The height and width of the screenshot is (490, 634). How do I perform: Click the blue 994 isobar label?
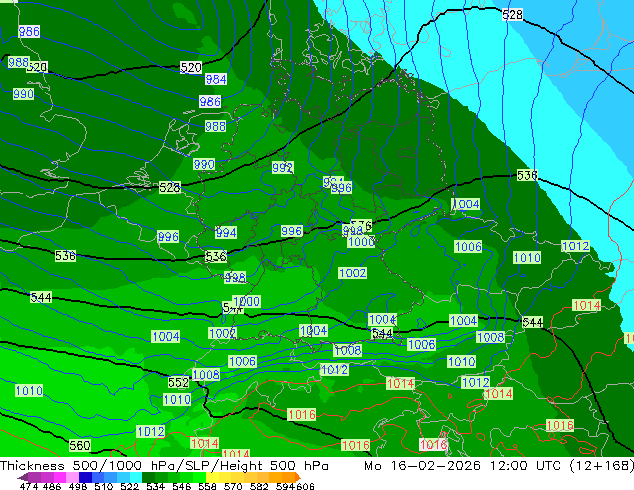226,232
